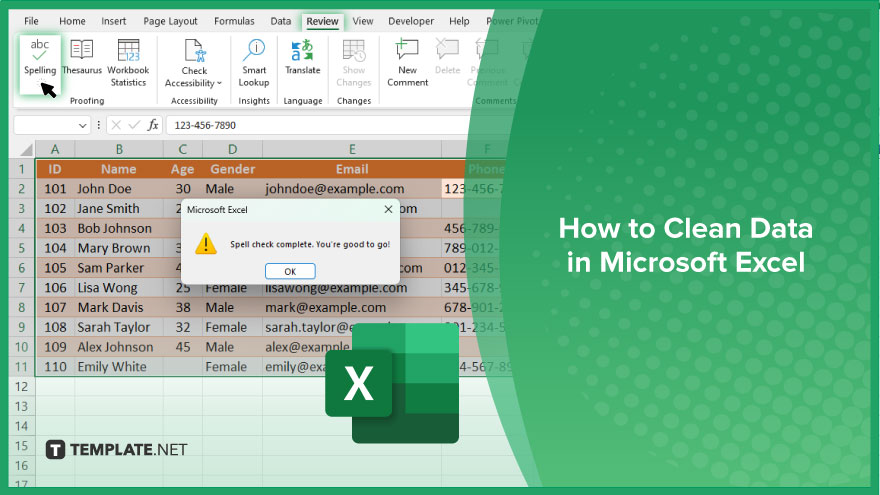
Task: Switch to the Data tab
Action: [281, 21]
